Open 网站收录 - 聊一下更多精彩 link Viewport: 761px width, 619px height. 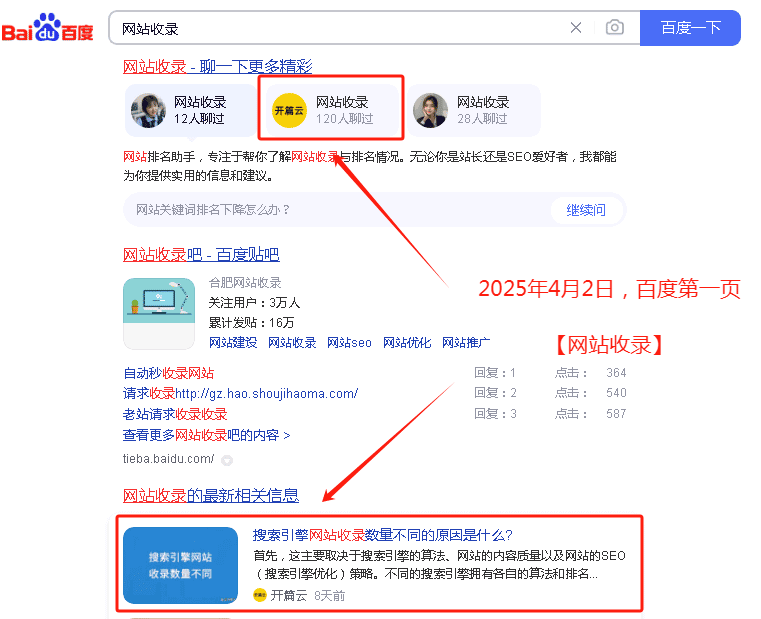tap(217, 67)
